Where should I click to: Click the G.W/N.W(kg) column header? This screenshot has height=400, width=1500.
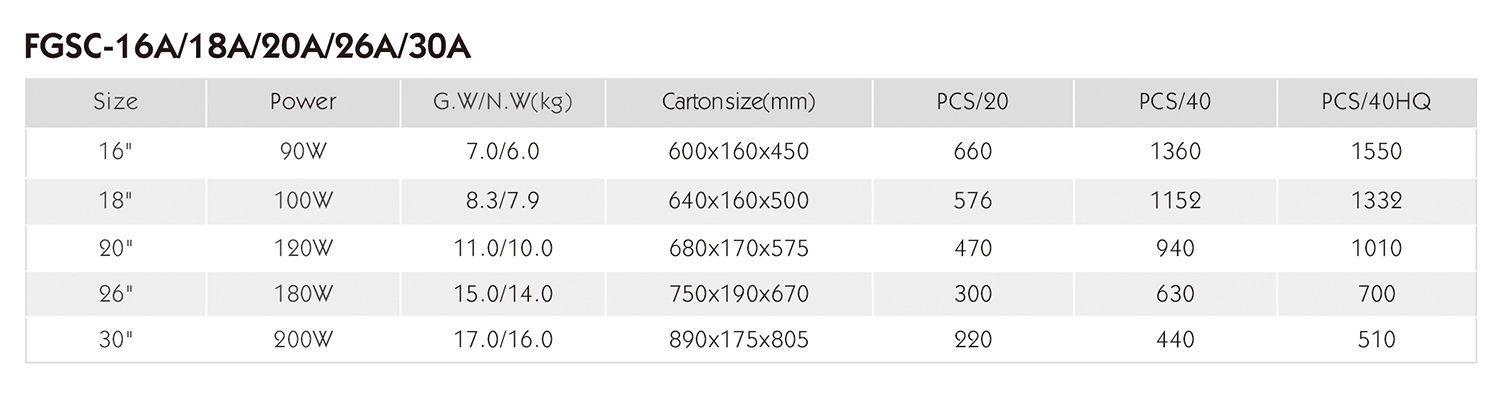pos(503,103)
